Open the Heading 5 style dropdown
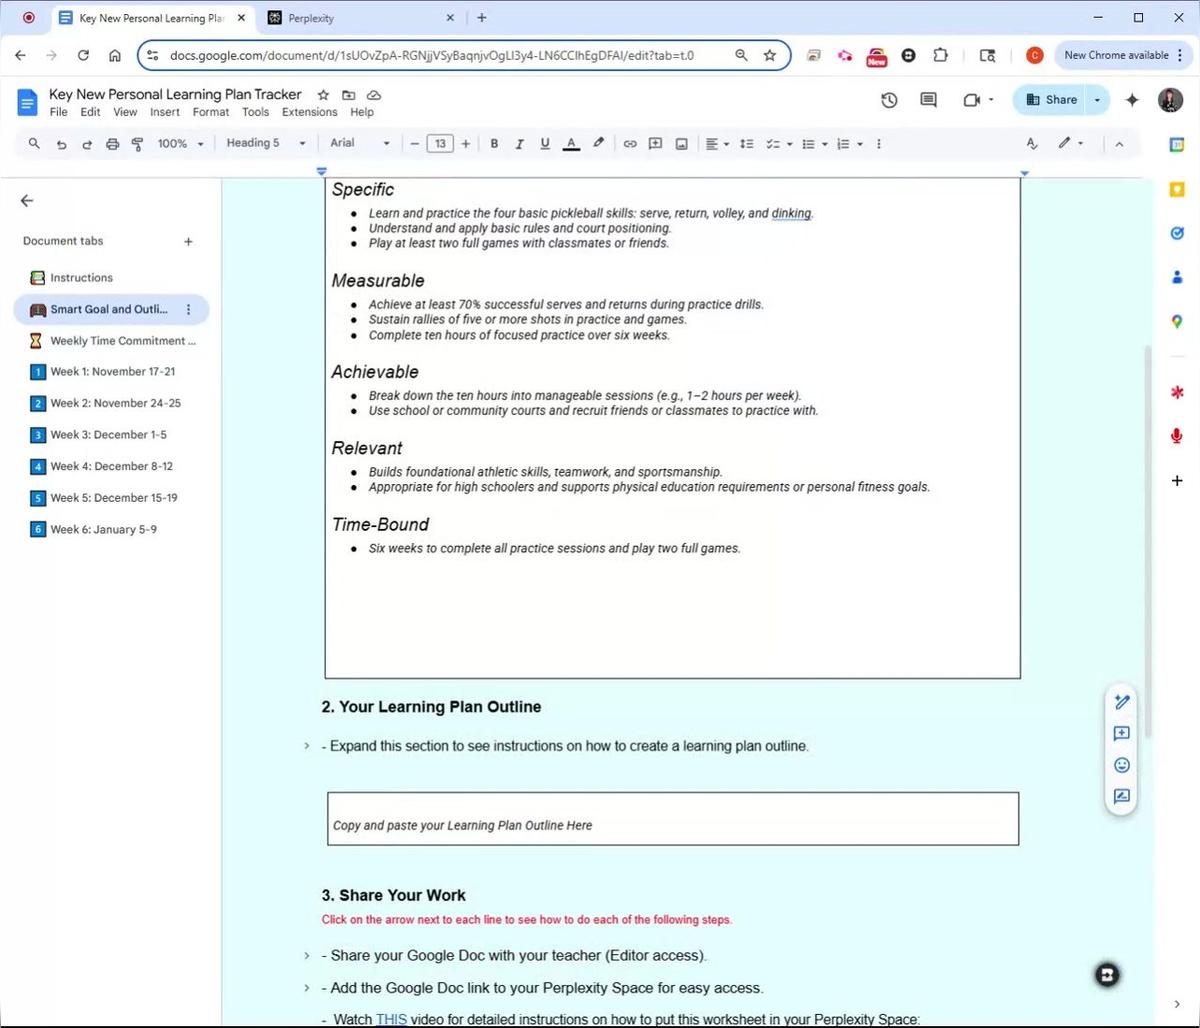Image resolution: width=1200 pixels, height=1028 pixels. coord(266,143)
